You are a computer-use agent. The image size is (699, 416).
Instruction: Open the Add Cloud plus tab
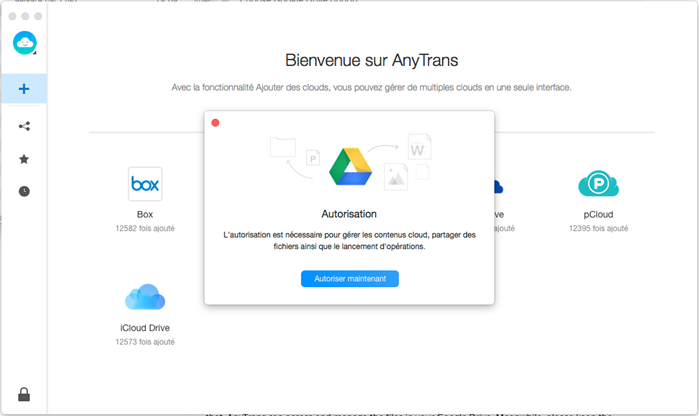(24, 89)
